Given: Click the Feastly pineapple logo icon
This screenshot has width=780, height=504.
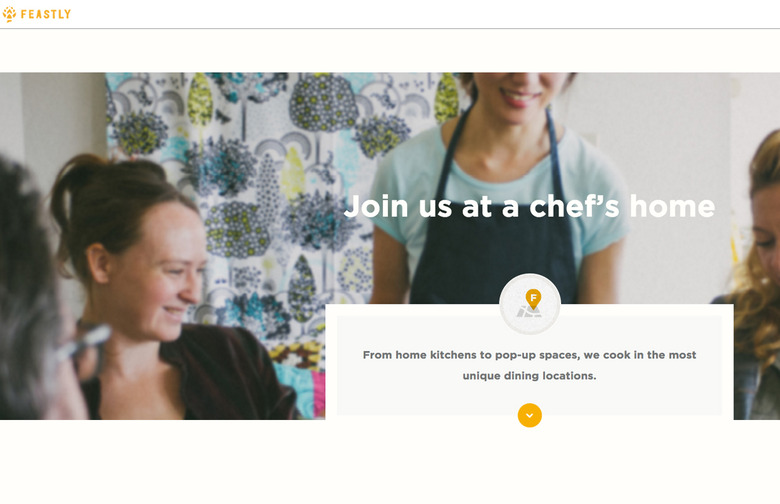Looking at the screenshot, I should click(9, 14).
